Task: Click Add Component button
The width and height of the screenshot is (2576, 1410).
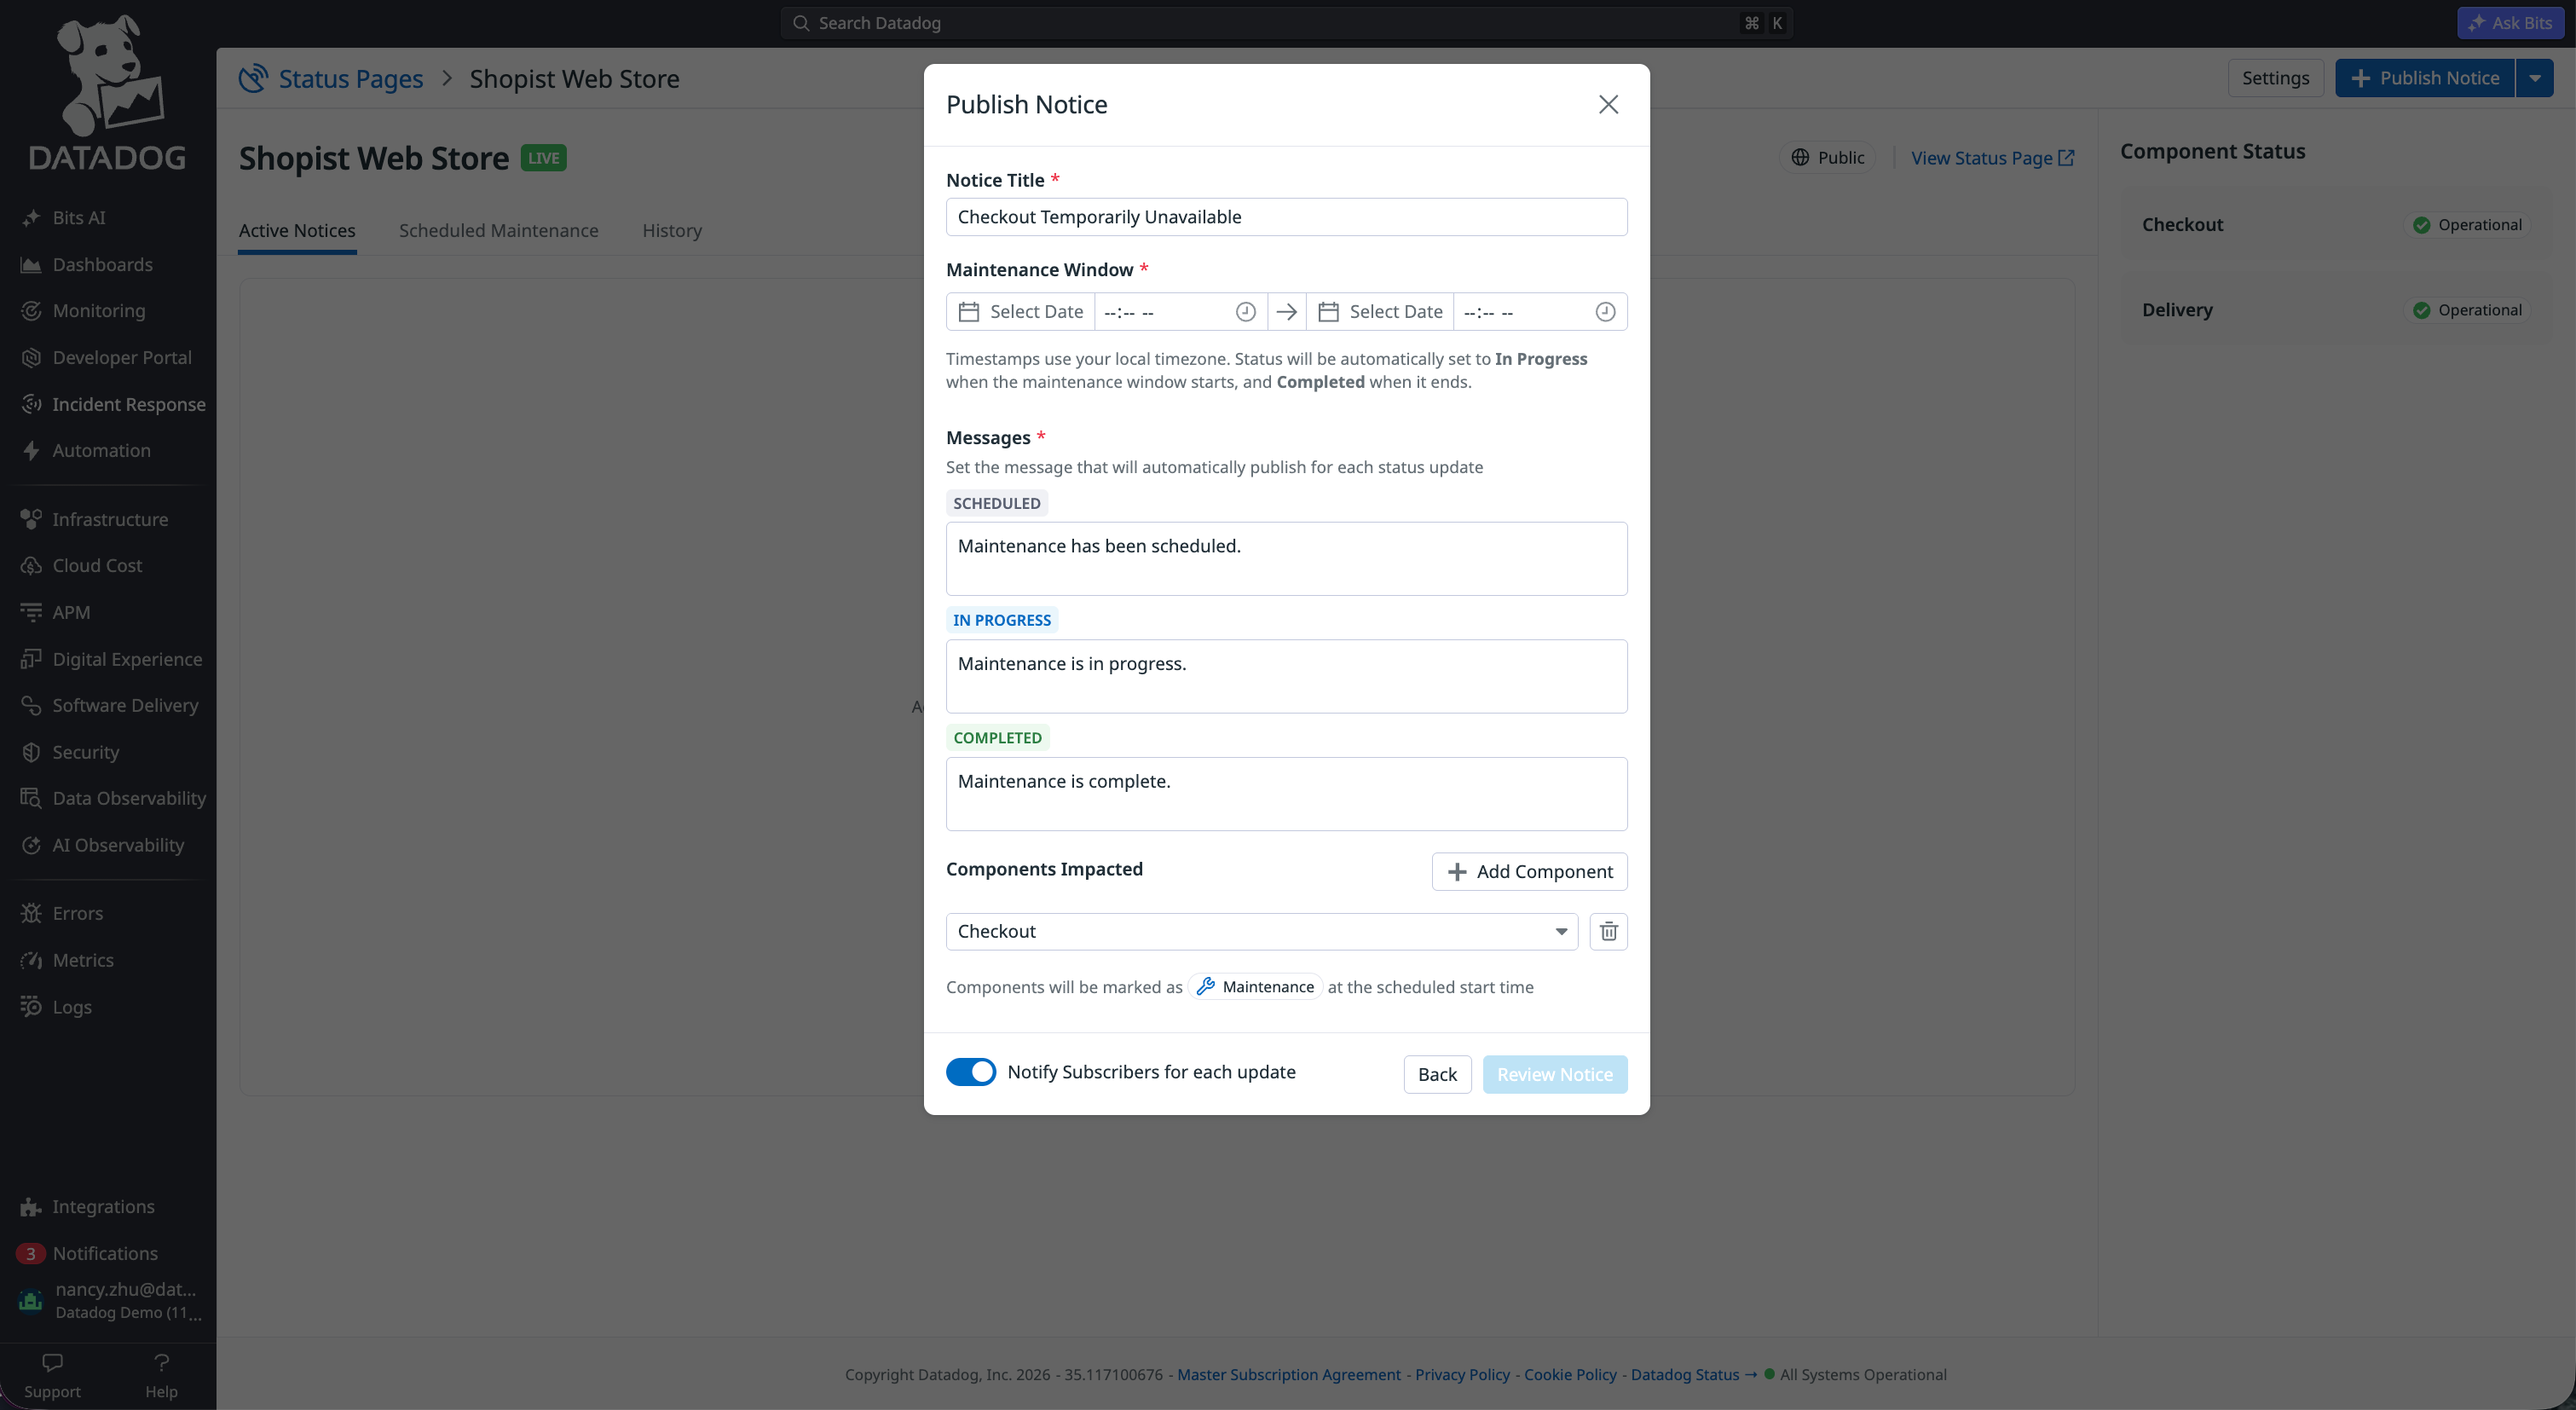Action: 1529,871
